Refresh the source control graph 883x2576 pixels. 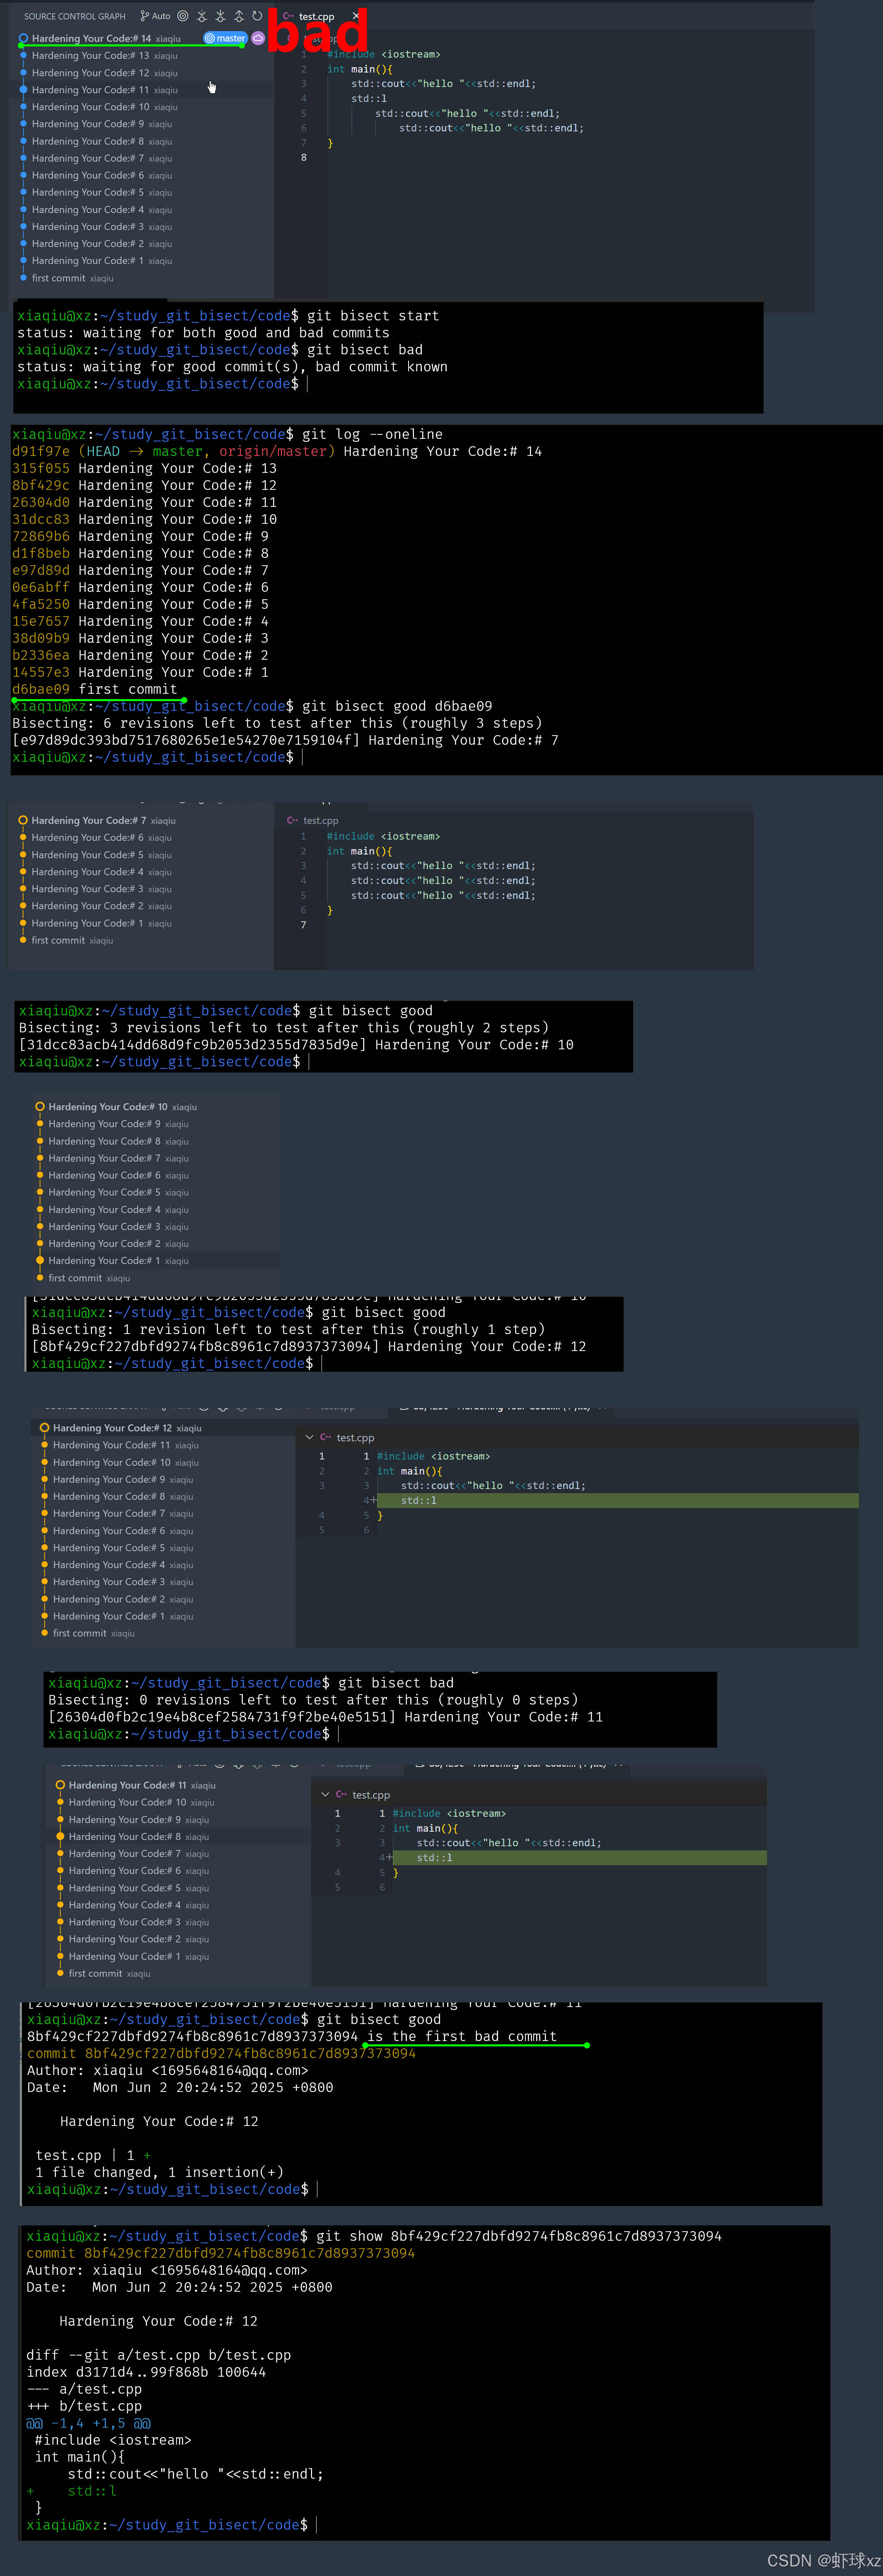pyautogui.click(x=257, y=16)
